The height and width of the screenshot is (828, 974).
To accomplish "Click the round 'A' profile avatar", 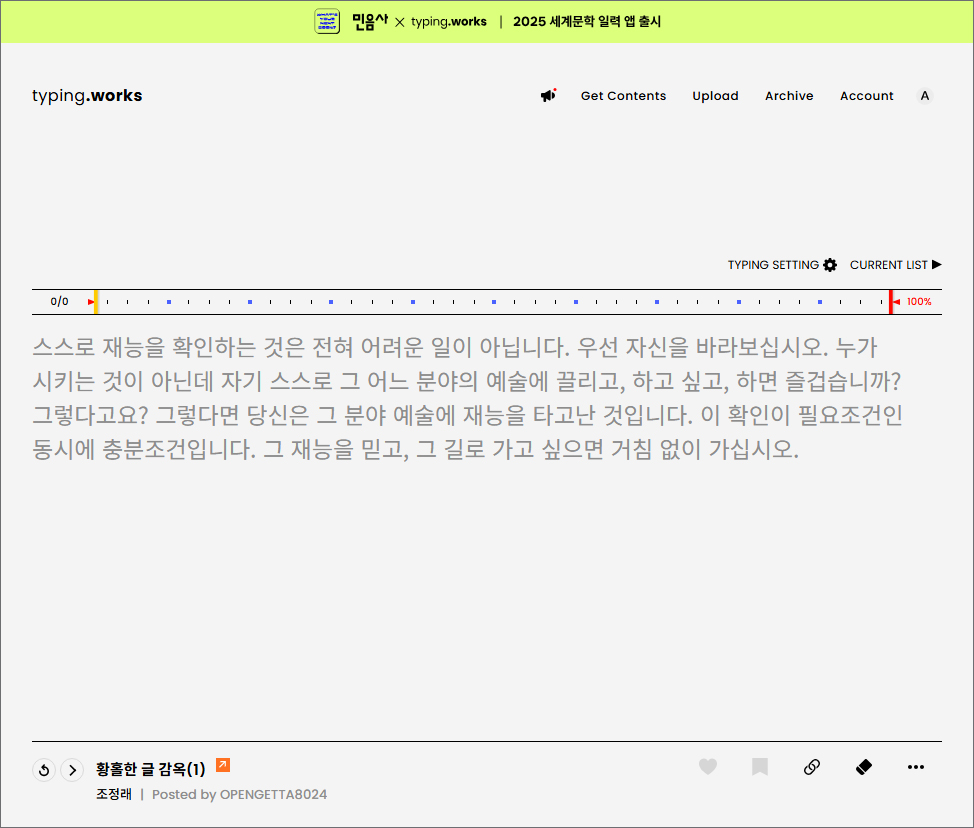I will pos(924,96).
